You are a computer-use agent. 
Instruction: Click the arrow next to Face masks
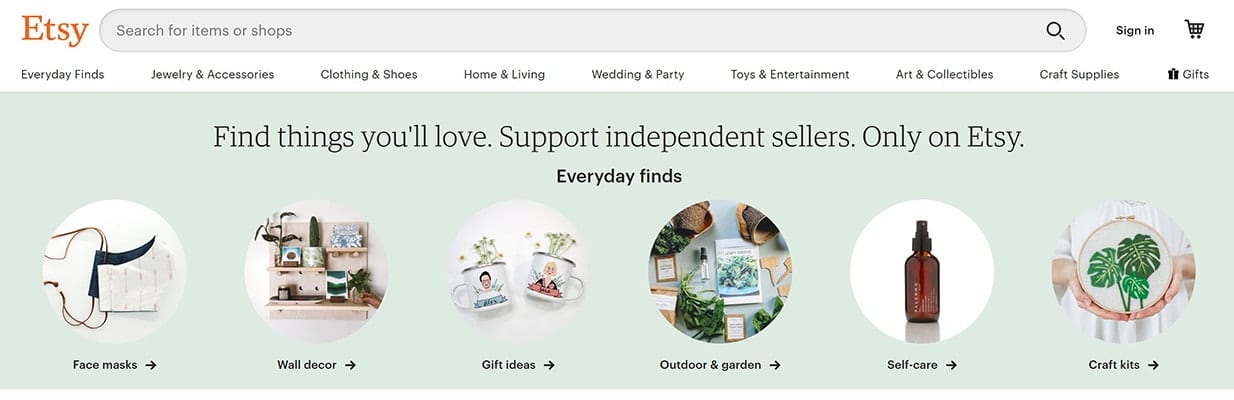coord(151,365)
